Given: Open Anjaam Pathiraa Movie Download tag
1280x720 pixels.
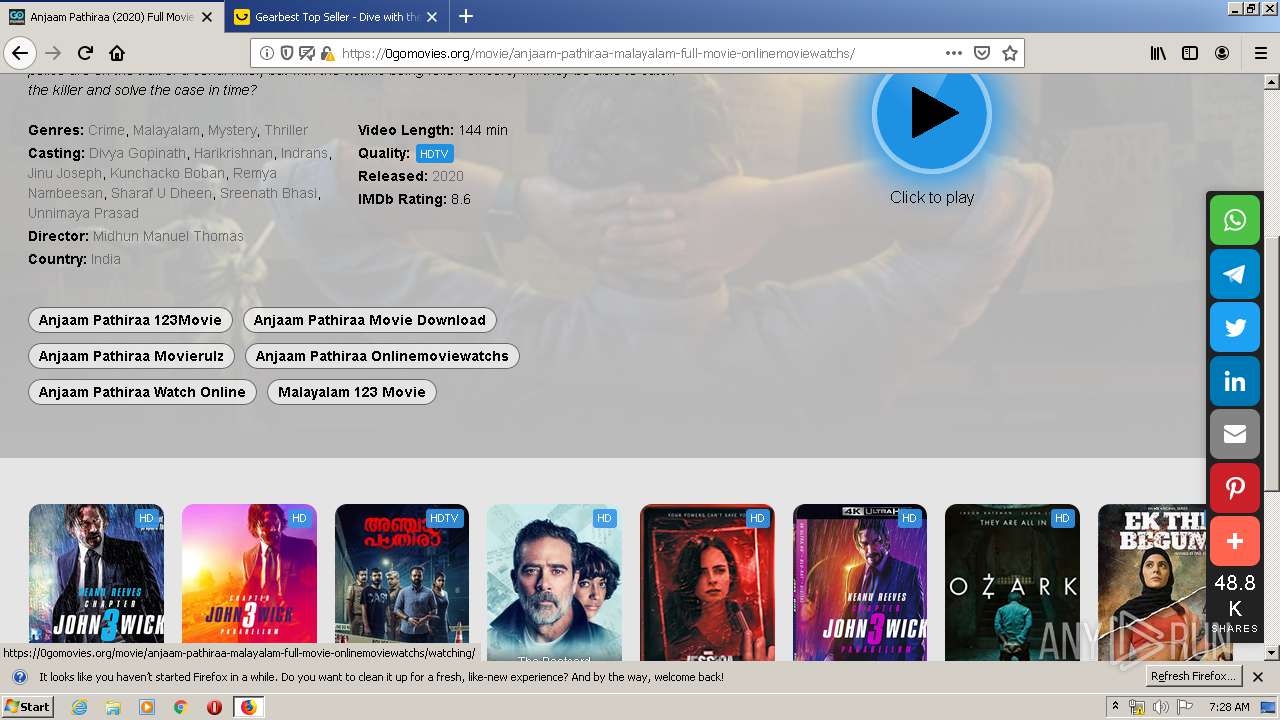Looking at the screenshot, I should [369, 320].
